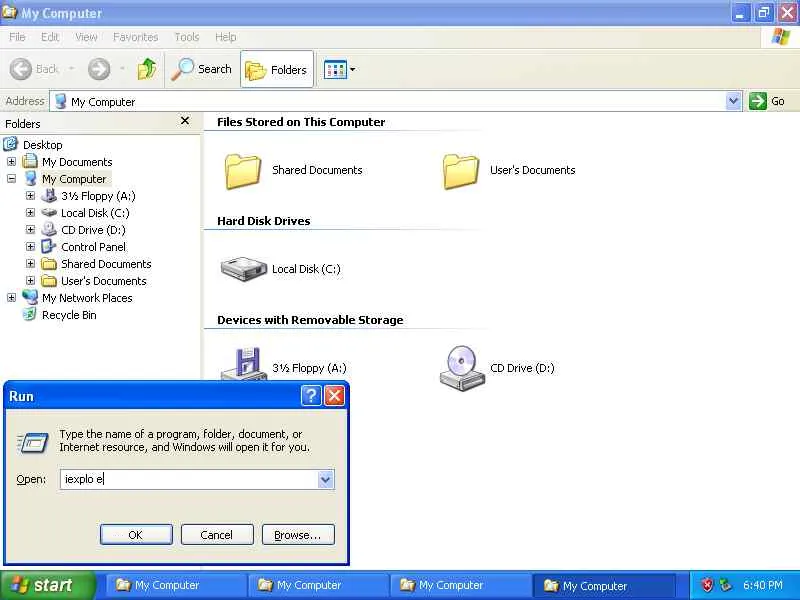Image resolution: width=800 pixels, height=600 pixels.
Task: Click Devices with Removable Storage header
Action: point(310,320)
